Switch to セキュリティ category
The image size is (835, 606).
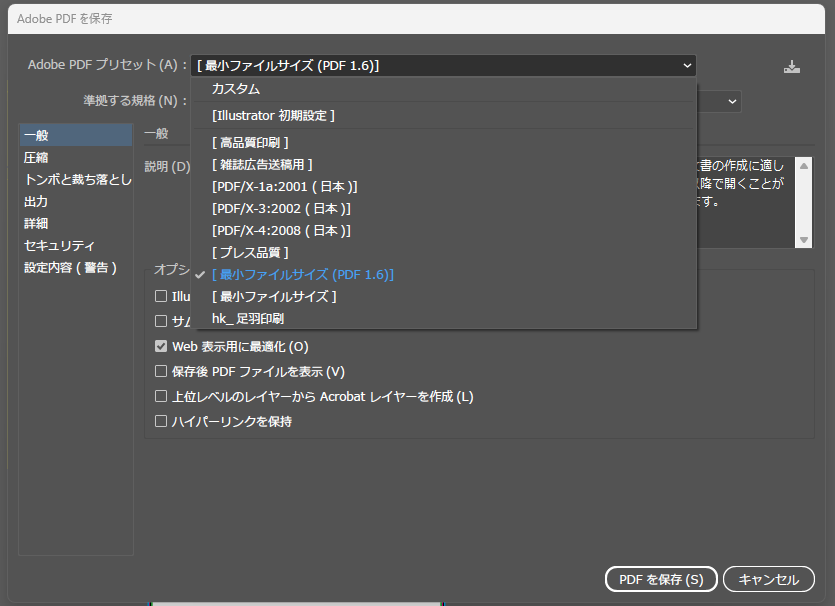[x=60, y=245]
